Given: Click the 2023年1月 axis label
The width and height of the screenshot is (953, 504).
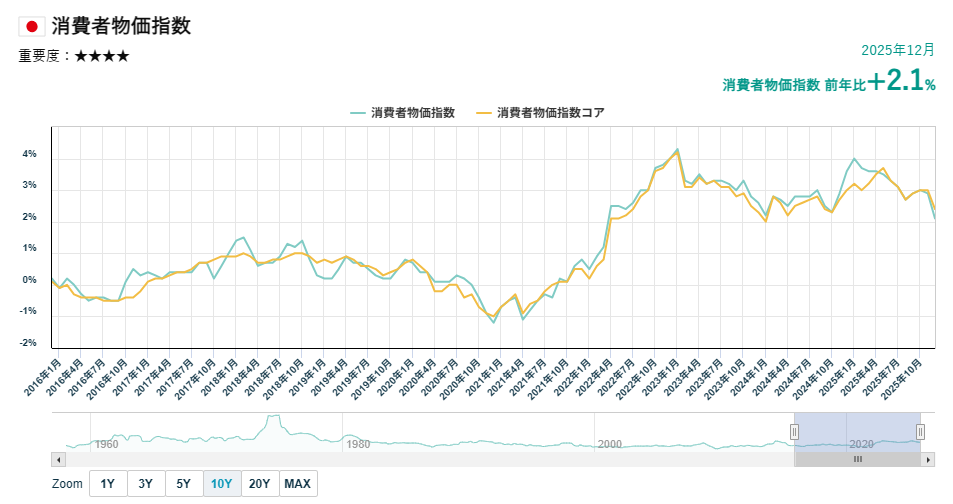Looking at the screenshot, I should pyautogui.click(x=661, y=378).
